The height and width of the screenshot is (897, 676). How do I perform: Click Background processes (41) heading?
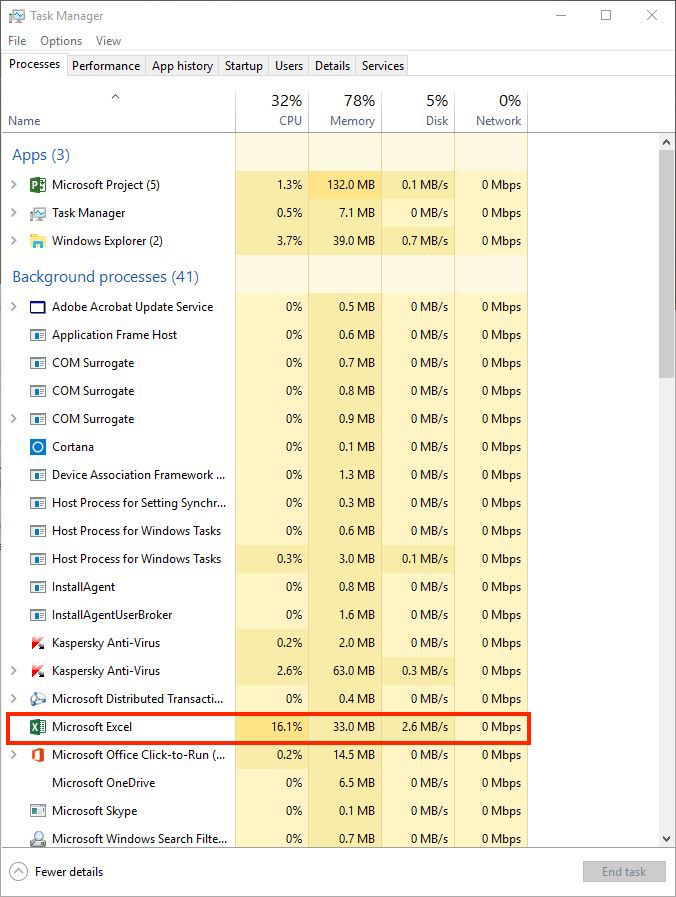point(106,277)
